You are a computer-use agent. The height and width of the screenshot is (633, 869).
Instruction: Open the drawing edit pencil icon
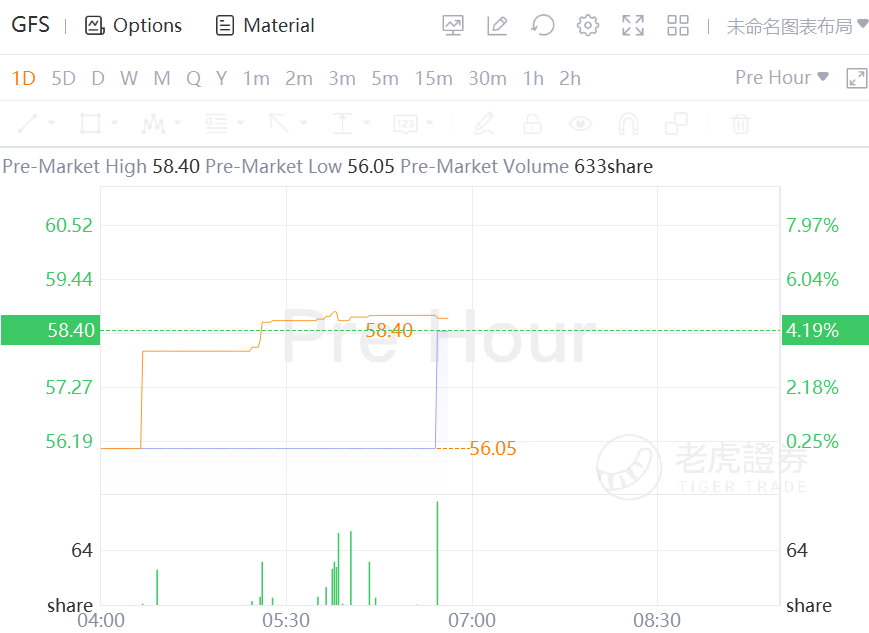(x=497, y=26)
